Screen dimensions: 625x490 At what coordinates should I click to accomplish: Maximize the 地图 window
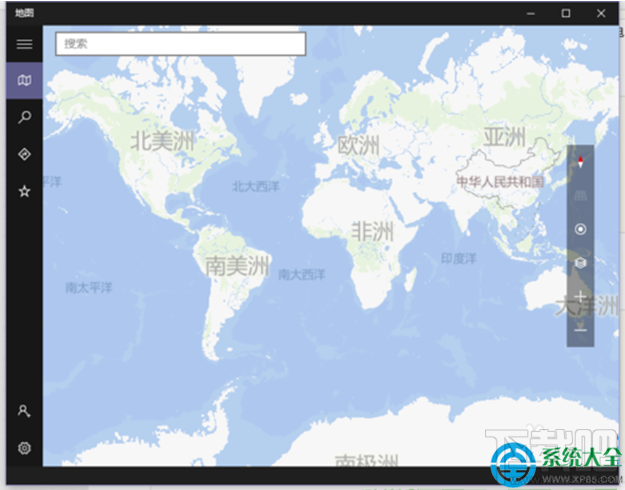566,14
